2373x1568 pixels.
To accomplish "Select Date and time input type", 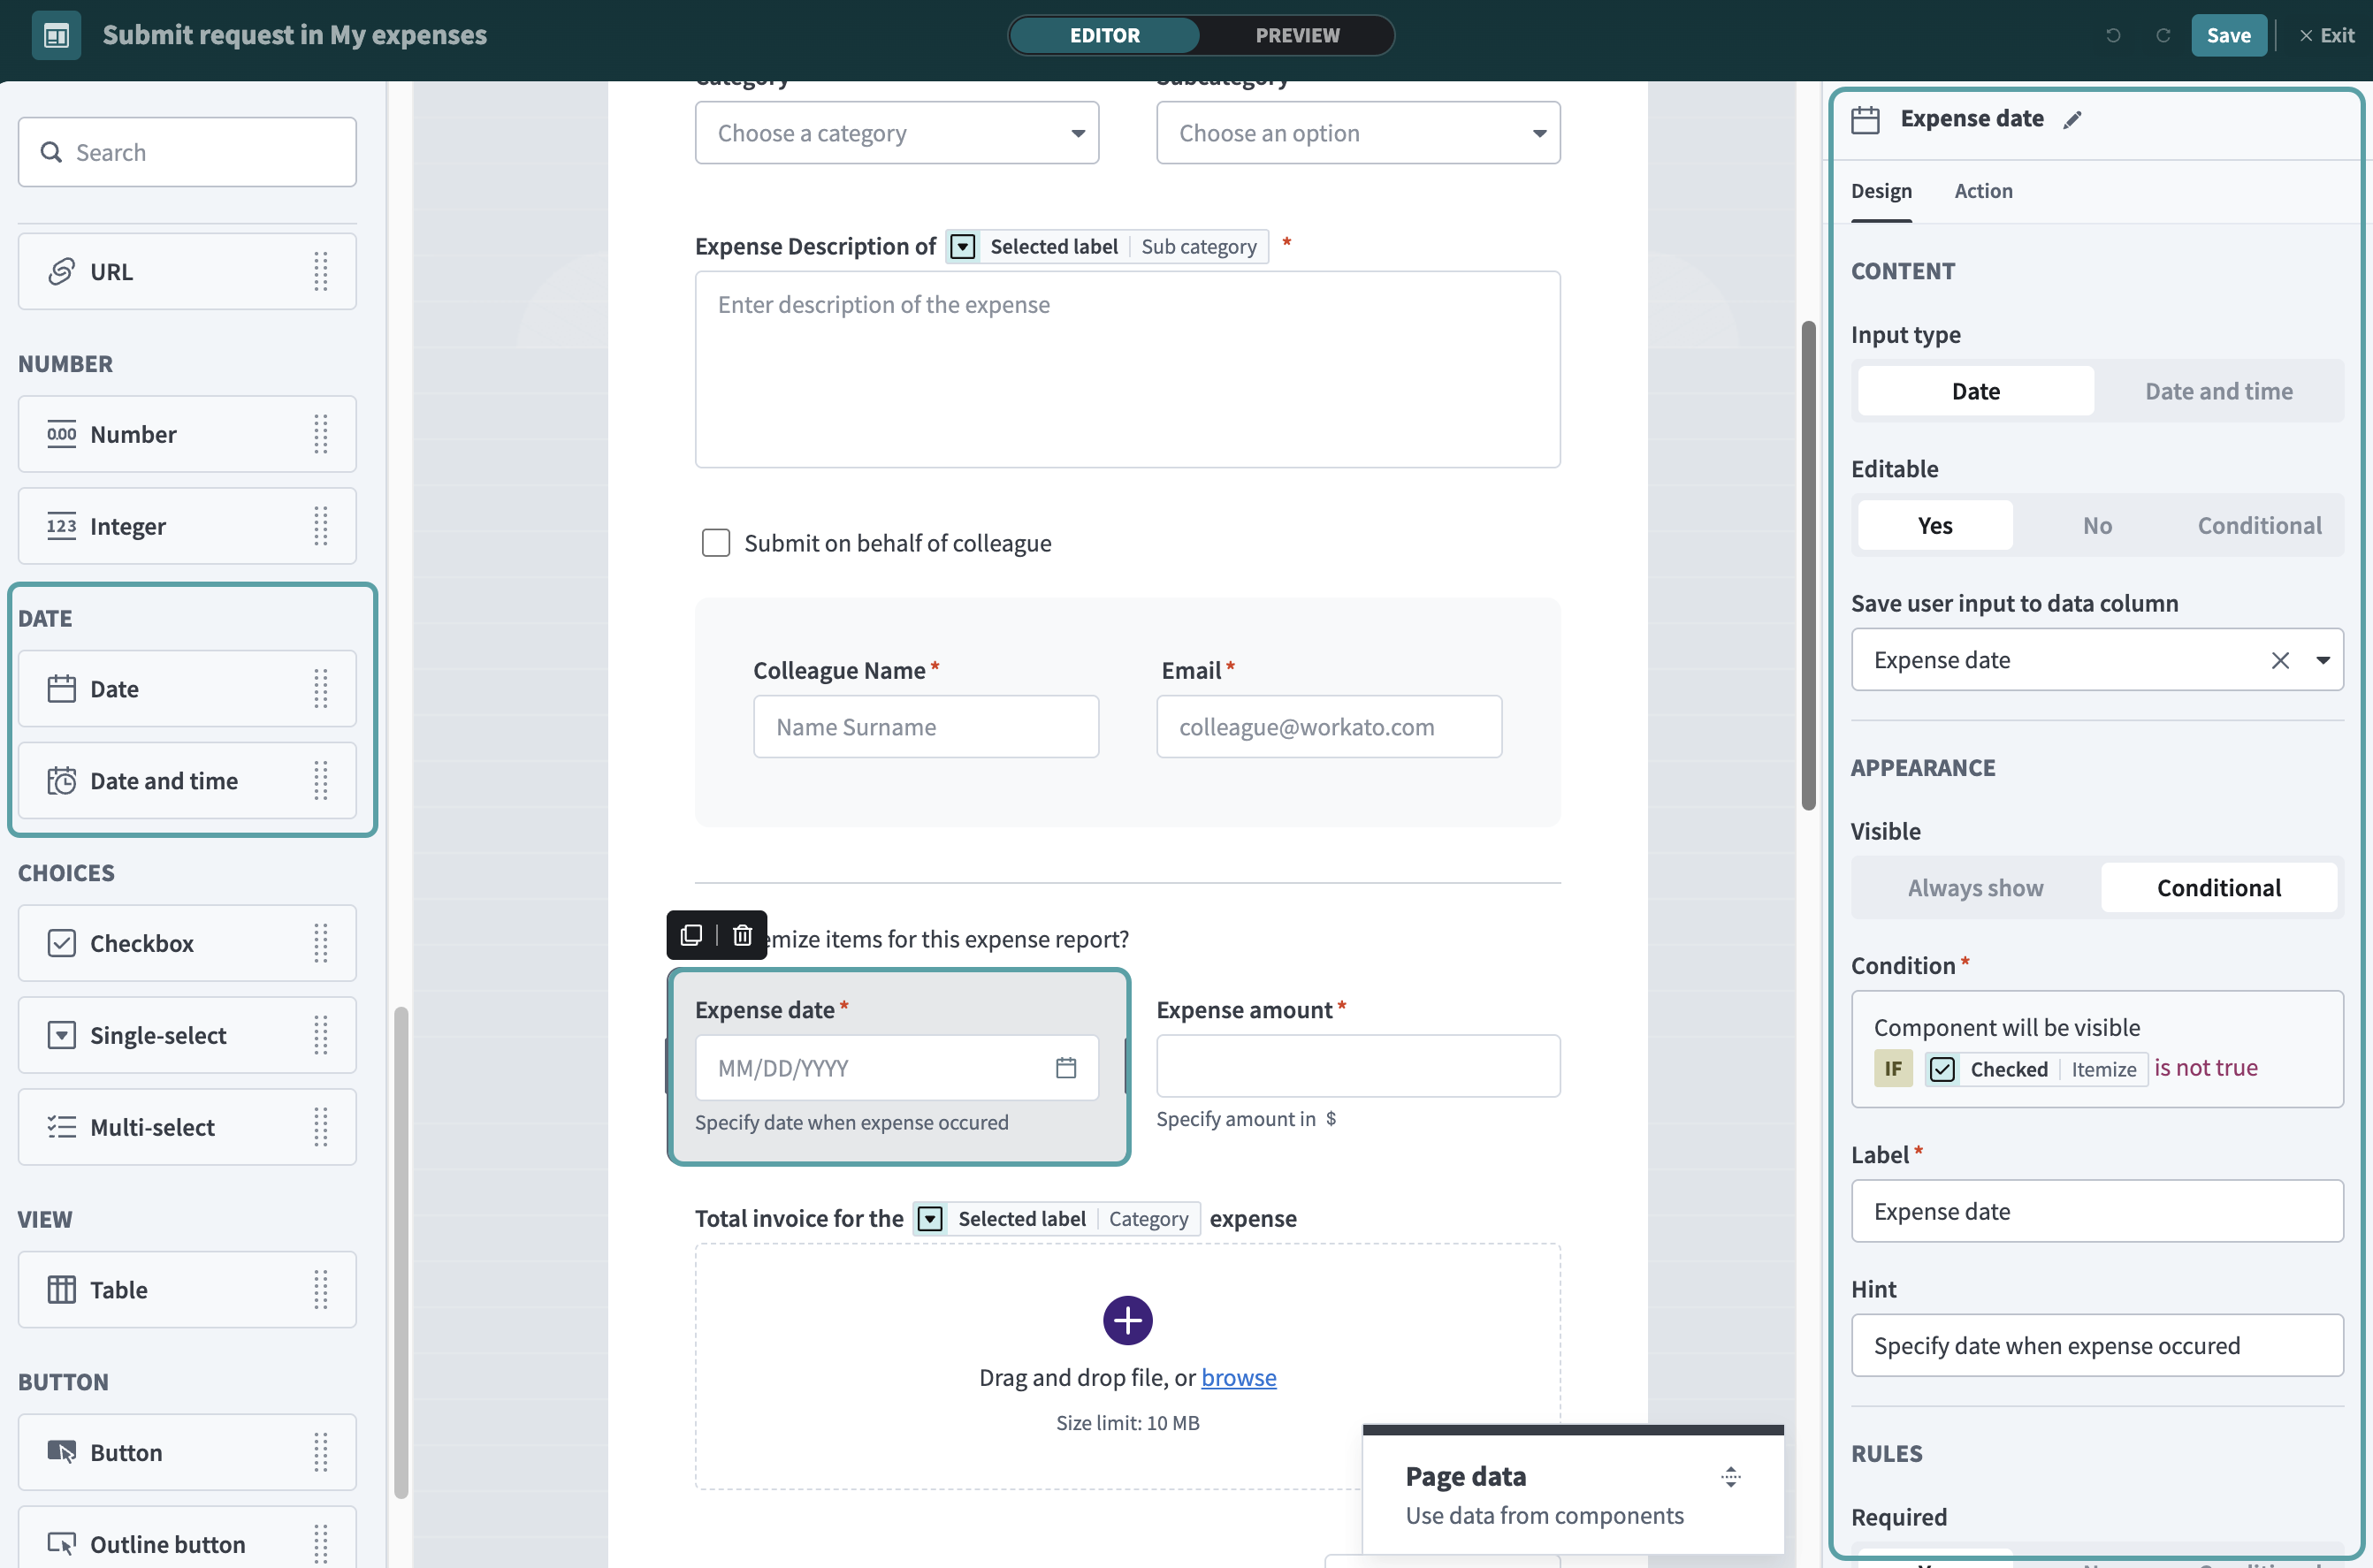I will 2218,391.
